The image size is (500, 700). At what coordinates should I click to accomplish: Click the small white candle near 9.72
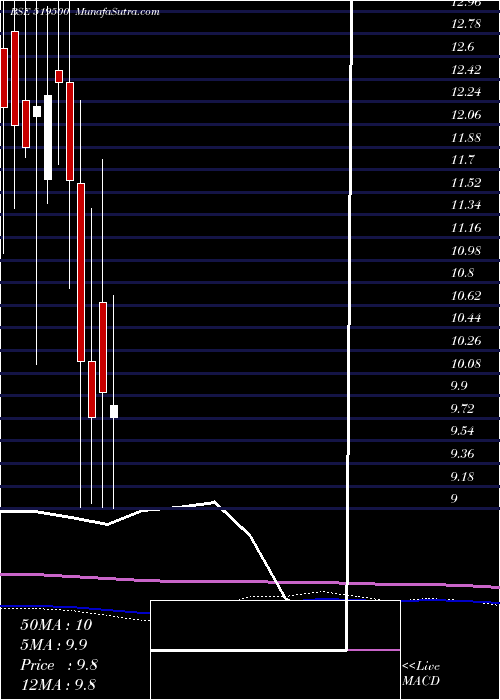point(114,411)
